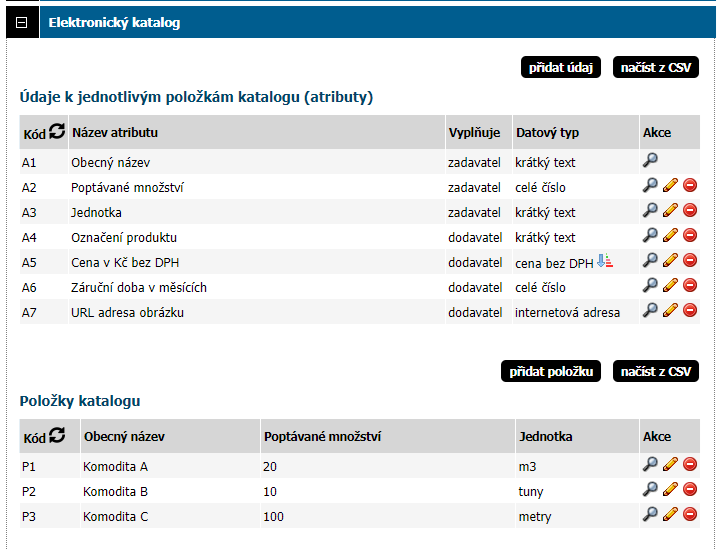Click 'přidat údaj' button
The width and height of the screenshot is (721, 549).
point(560,68)
